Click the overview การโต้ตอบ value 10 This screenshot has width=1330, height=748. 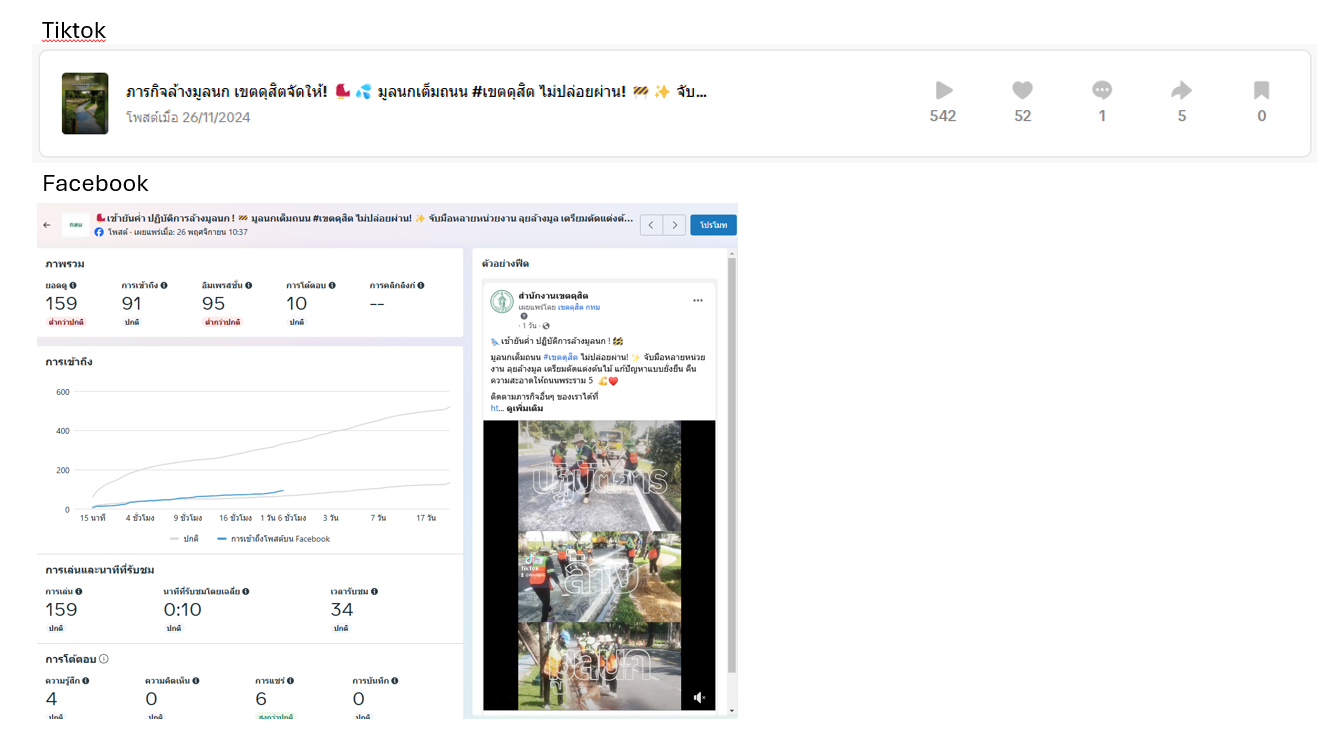(x=296, y=304)
